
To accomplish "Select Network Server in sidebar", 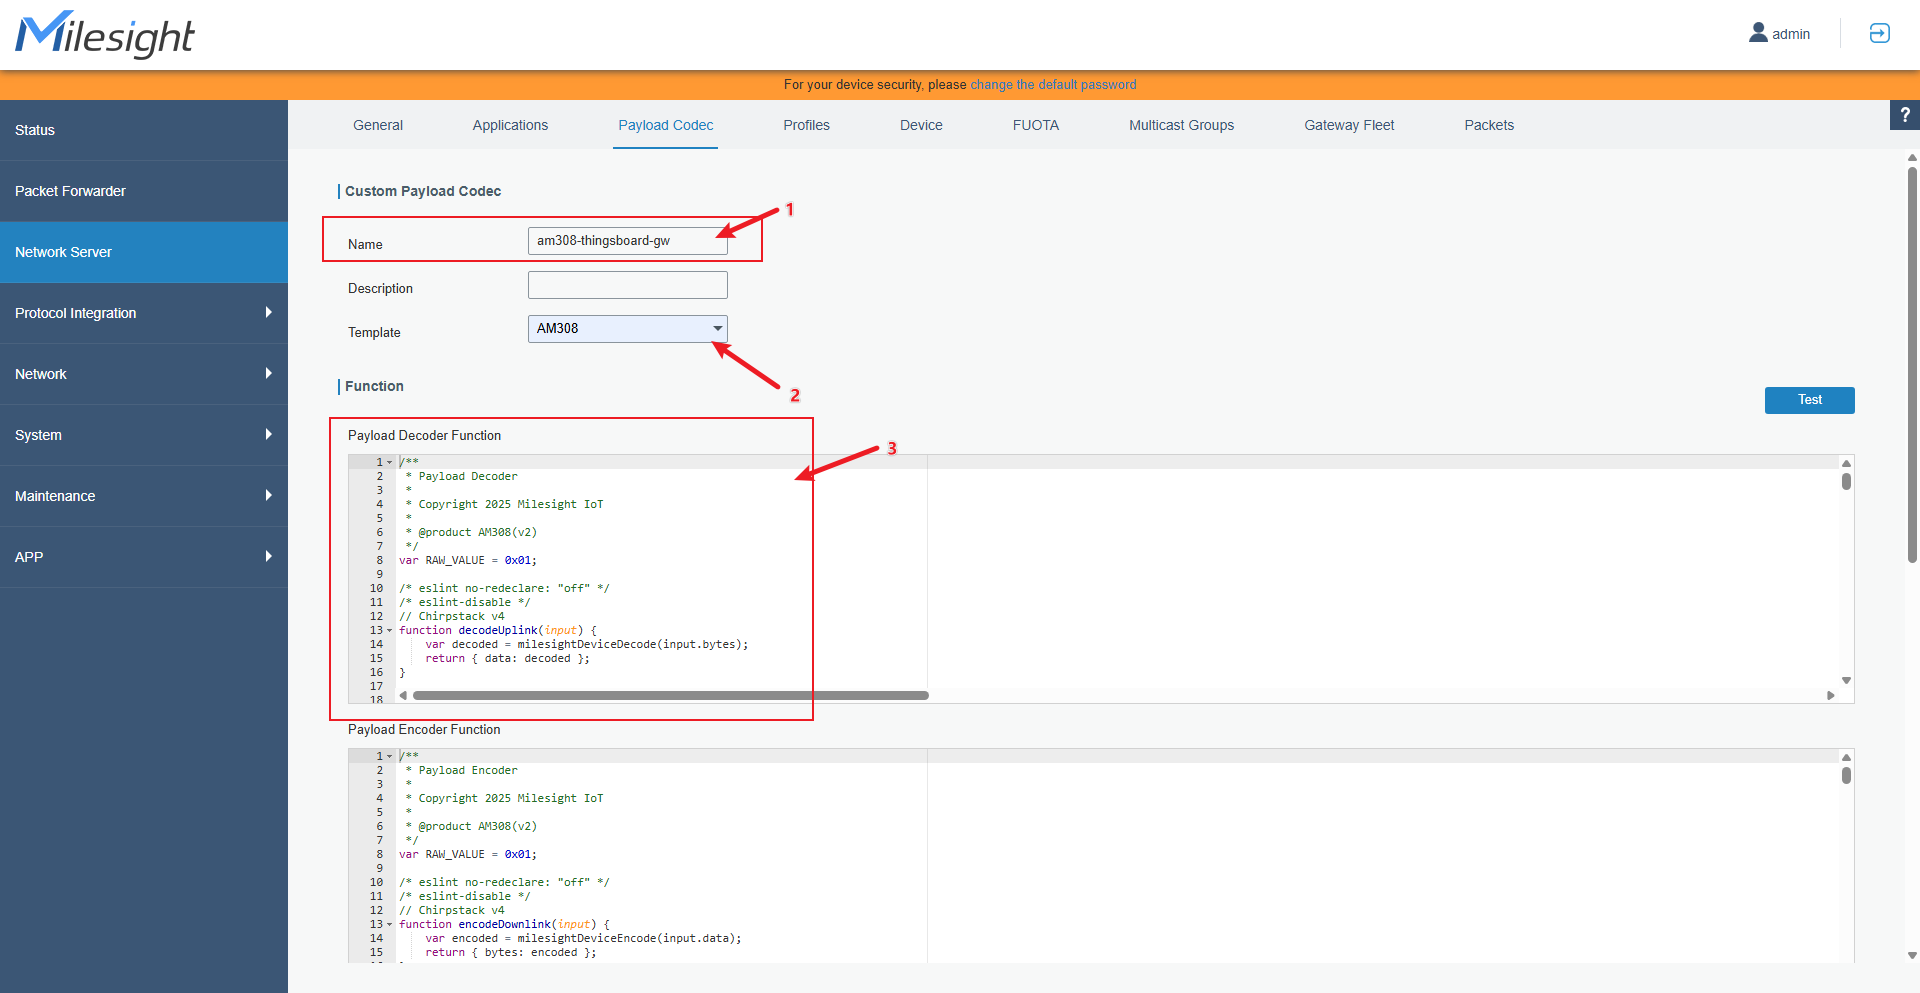I will pos(144,252).
